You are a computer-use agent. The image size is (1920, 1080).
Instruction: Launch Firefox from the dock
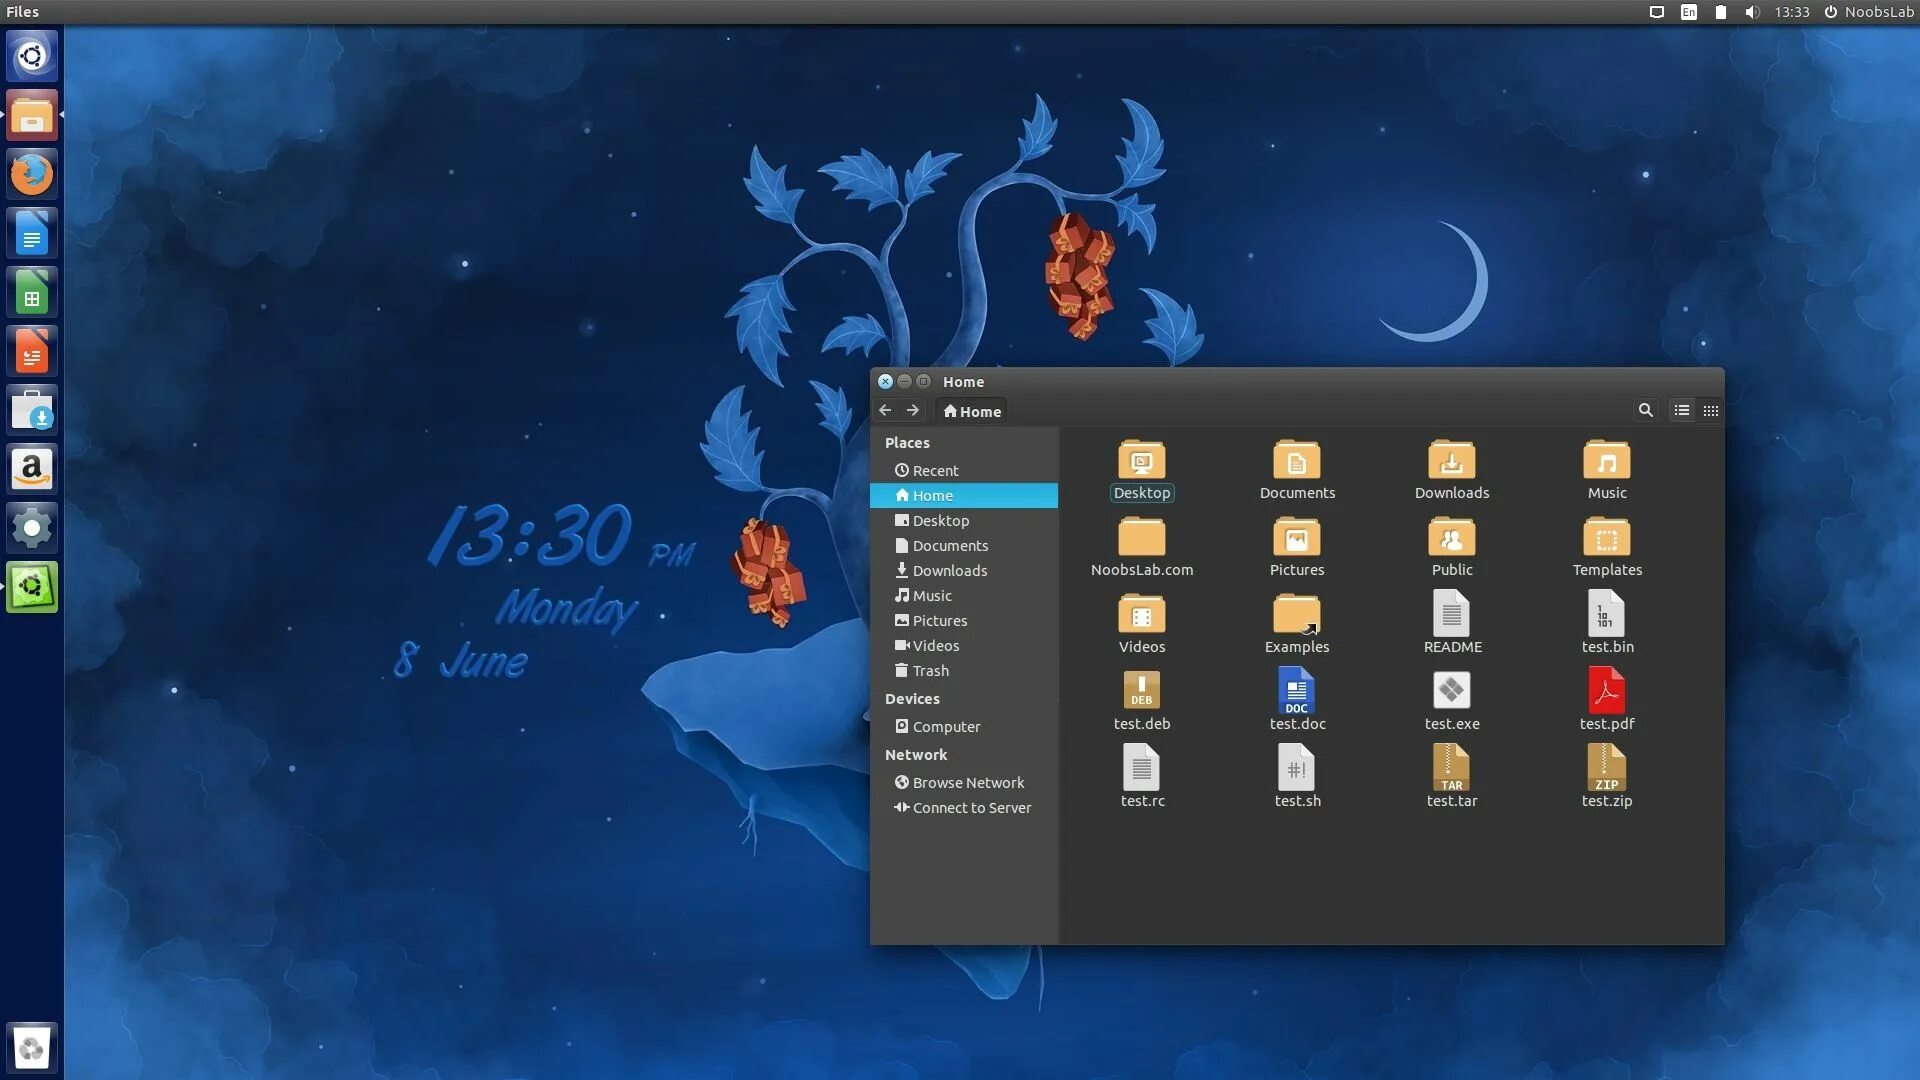(x=32, y=174)
